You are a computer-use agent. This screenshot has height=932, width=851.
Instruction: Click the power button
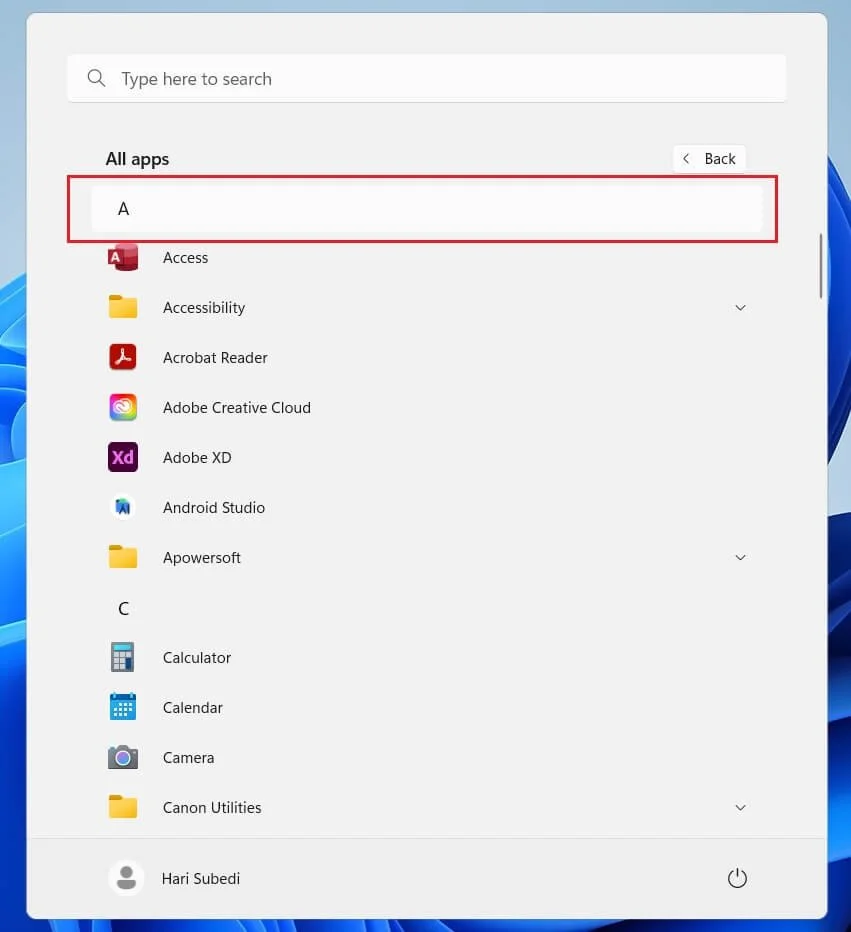point(737,877)
